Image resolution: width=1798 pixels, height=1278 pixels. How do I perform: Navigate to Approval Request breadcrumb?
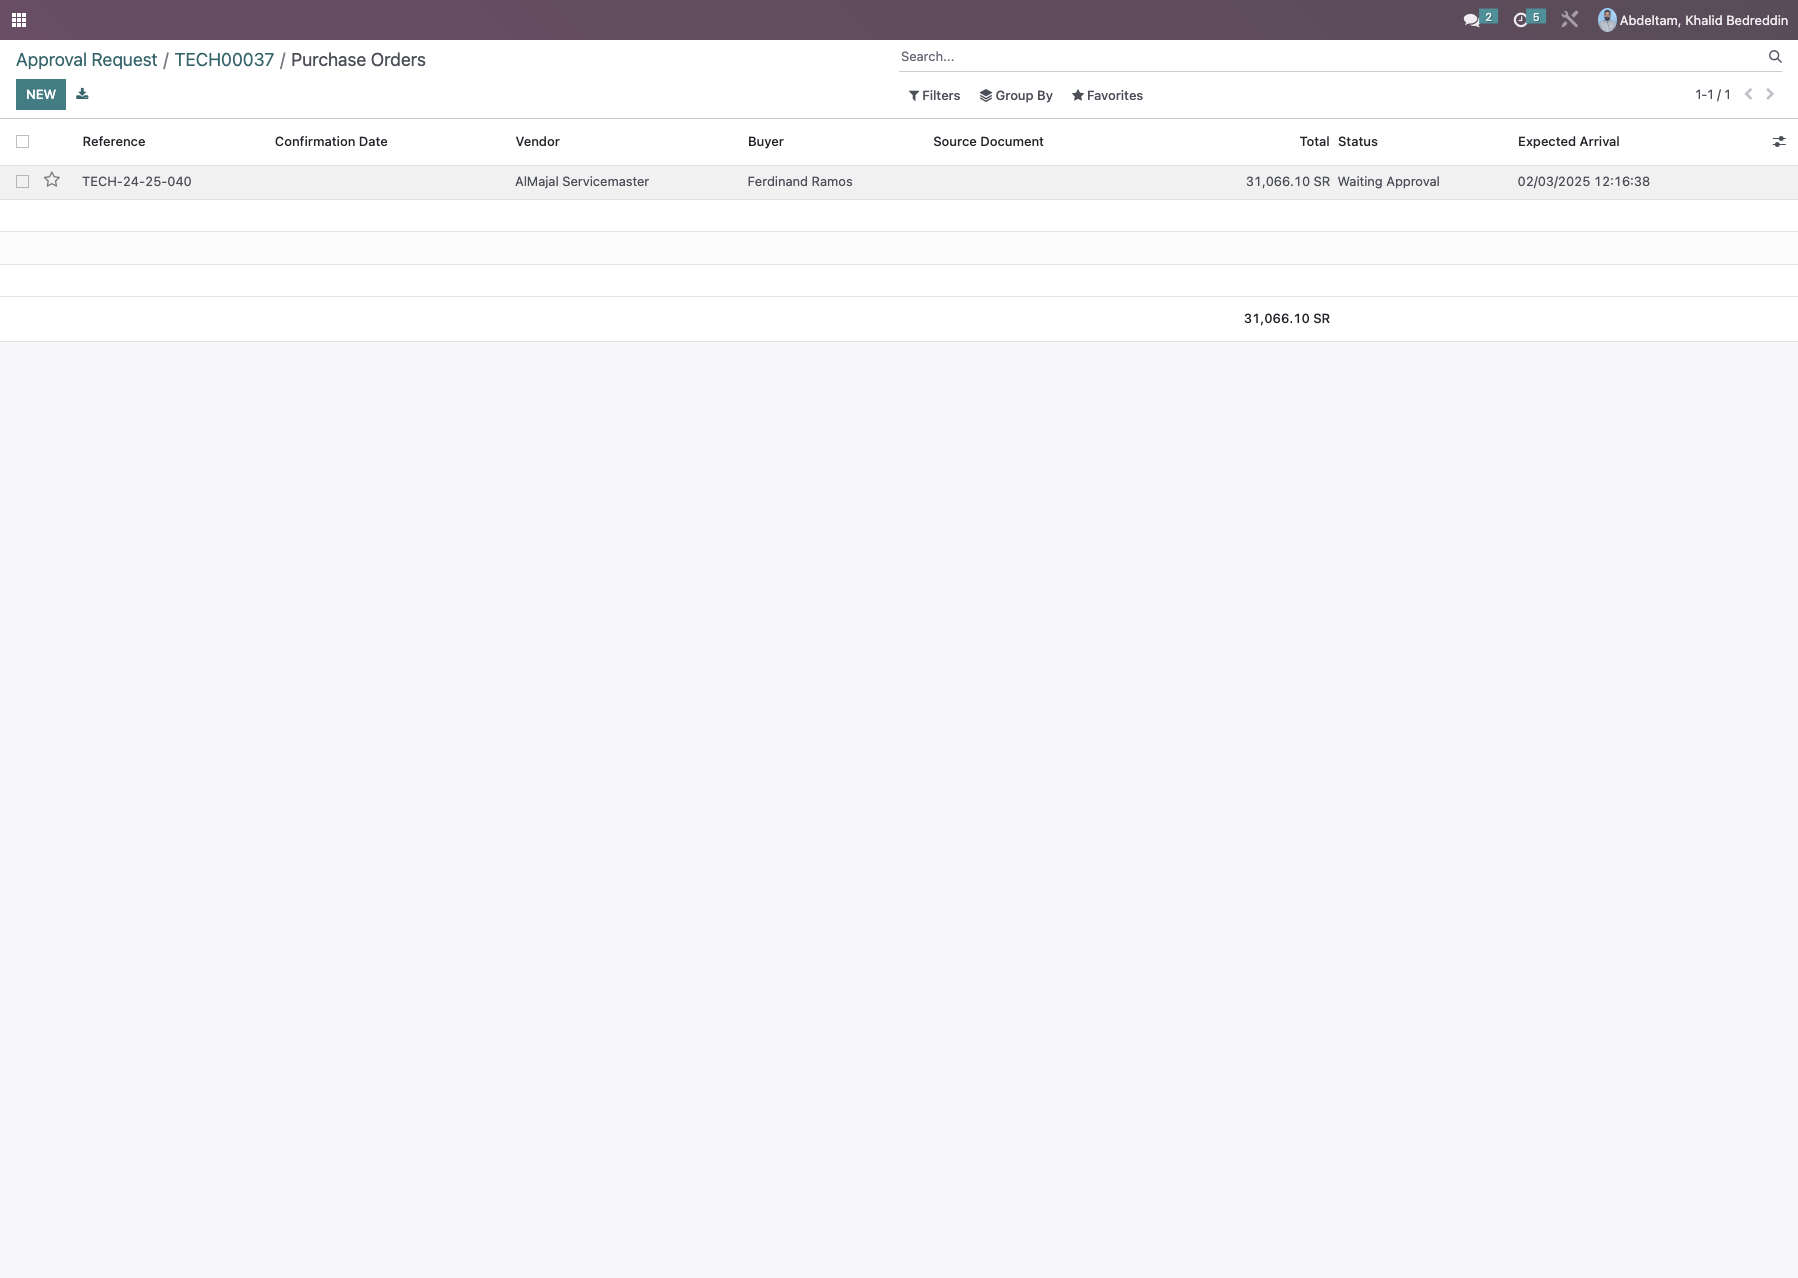click(87, 60)
